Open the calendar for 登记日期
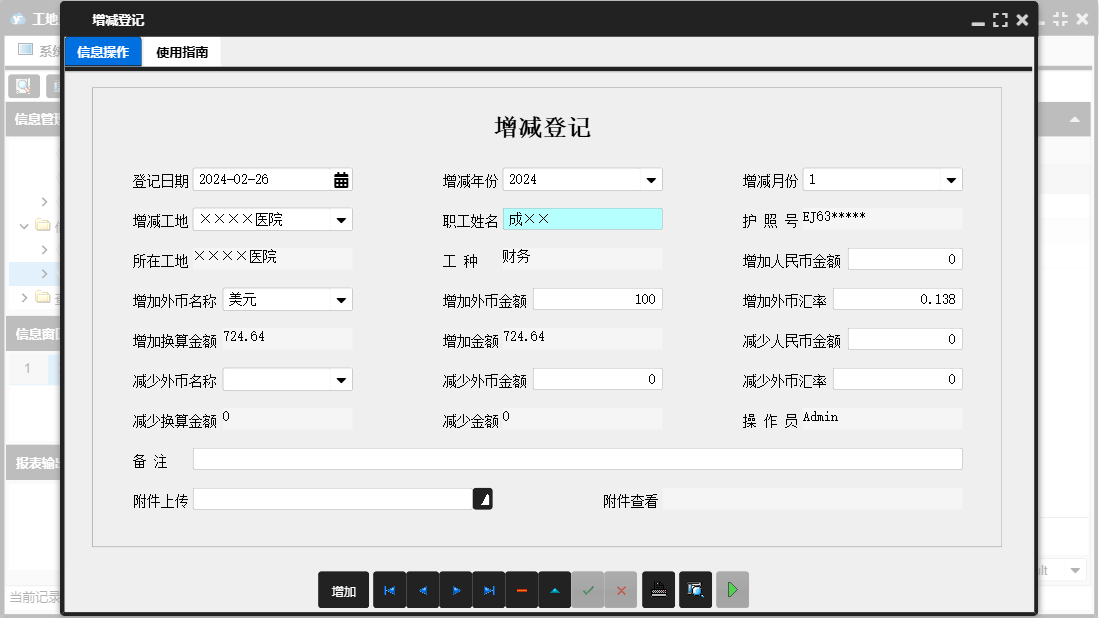 [x=341, y=179]
